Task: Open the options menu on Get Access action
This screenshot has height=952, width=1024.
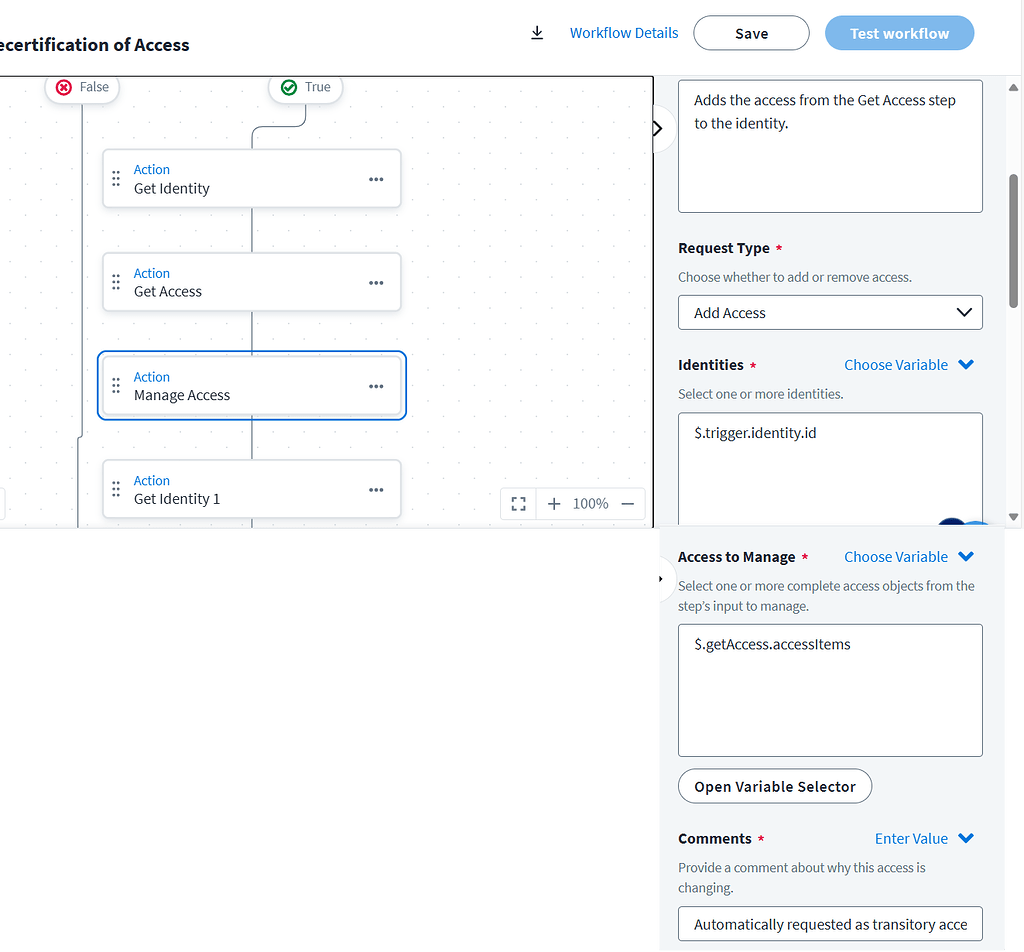Action: coord(376,282)
